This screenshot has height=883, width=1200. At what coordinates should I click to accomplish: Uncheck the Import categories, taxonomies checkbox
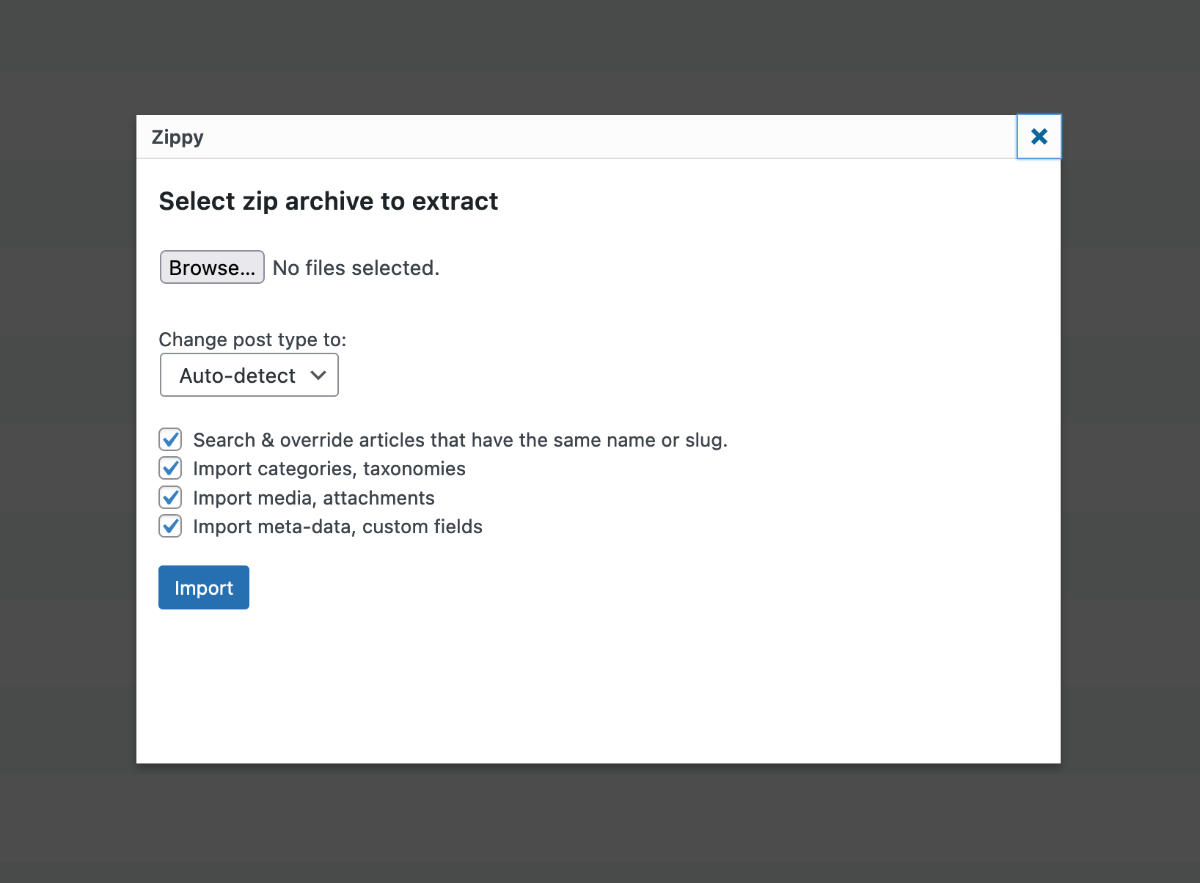[x=171, y=468]
